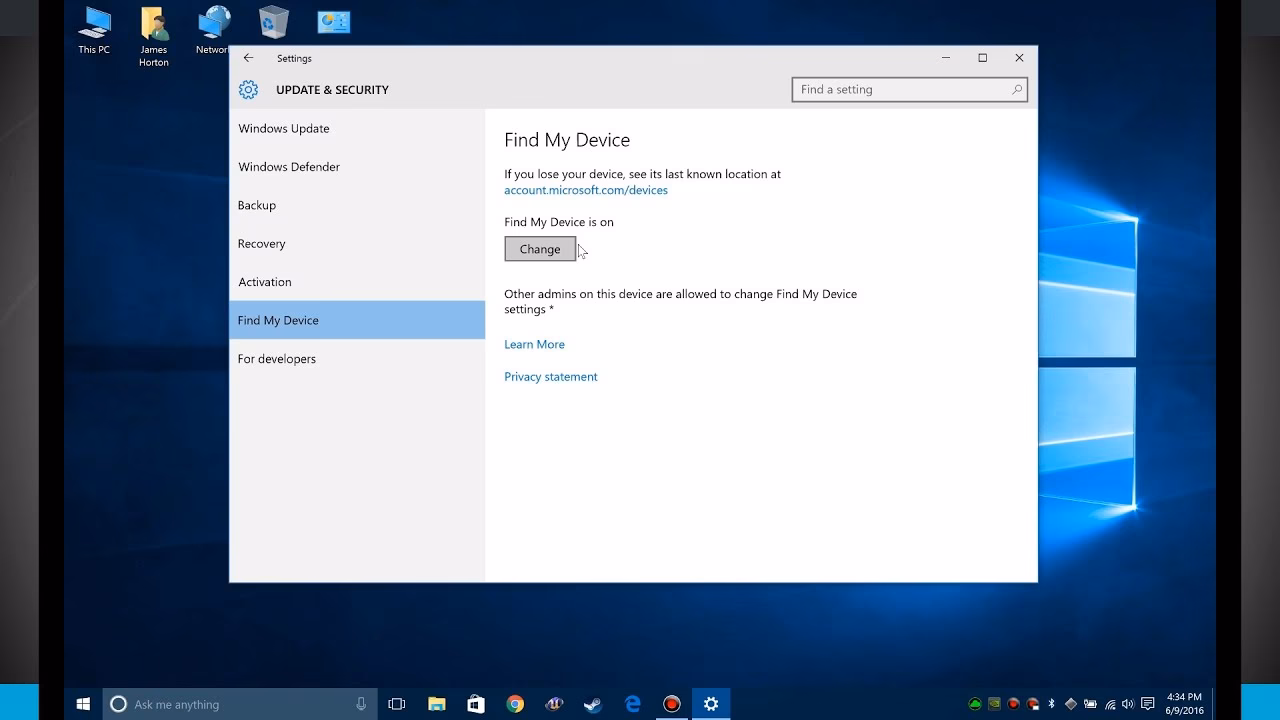
Task: Select Windows Update in the sidebar
Action: click(x=283, y=128)
